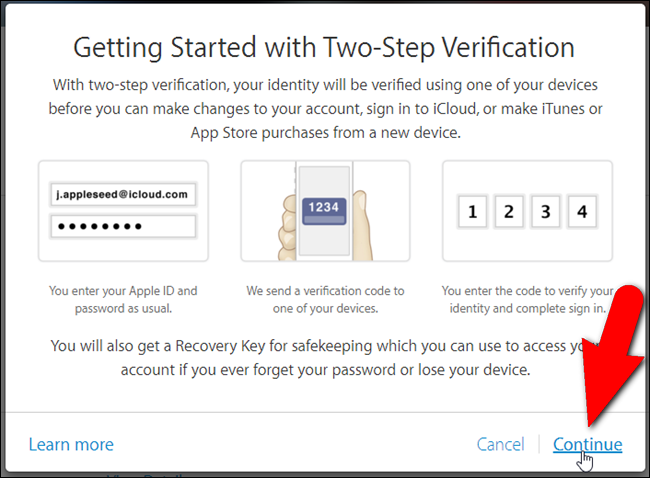The width and height of the screenshot is (650, 478).
Task: Select the dotted password field illustration
Action: 123,225
